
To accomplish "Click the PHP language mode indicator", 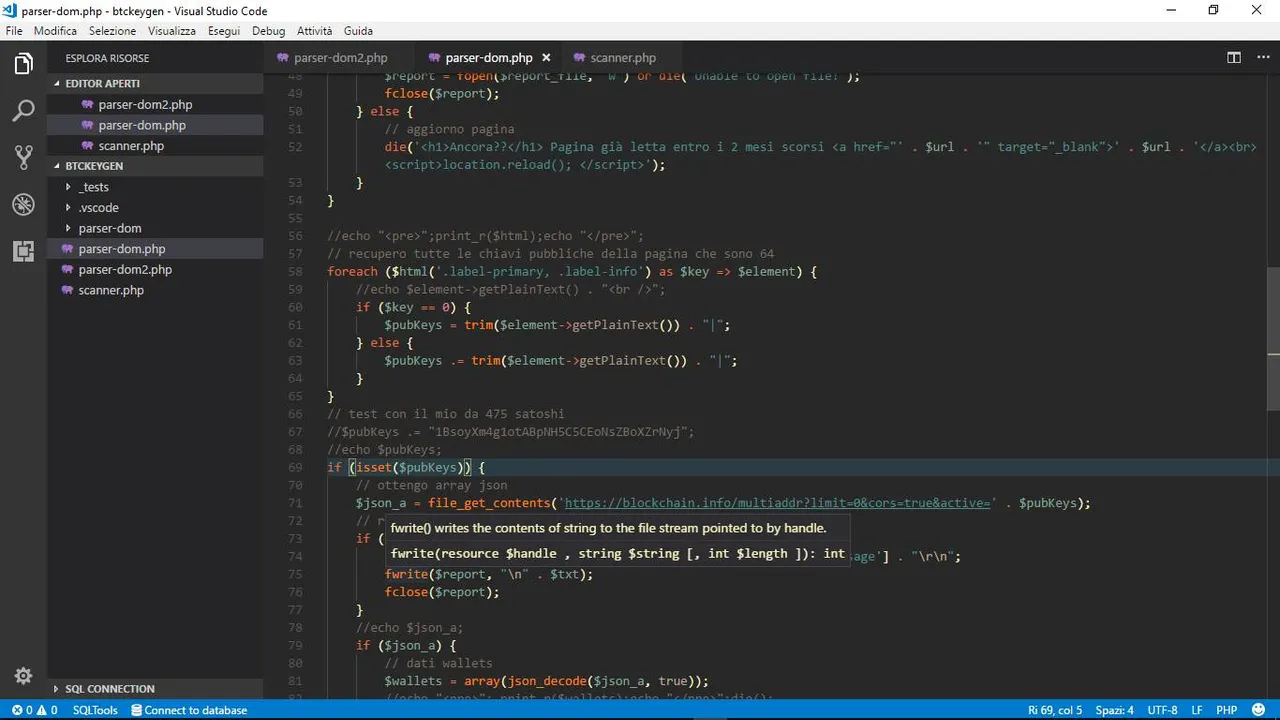I will 1227,710.
